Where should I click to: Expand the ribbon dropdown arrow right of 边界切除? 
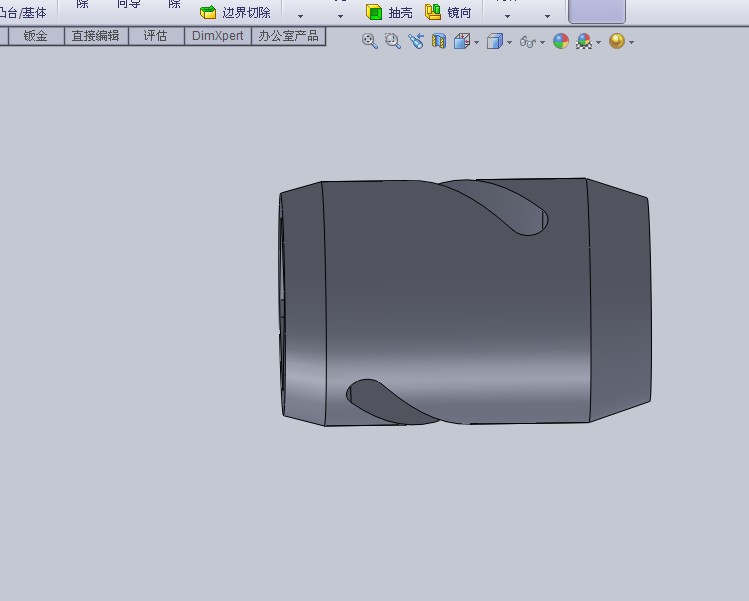300,16
